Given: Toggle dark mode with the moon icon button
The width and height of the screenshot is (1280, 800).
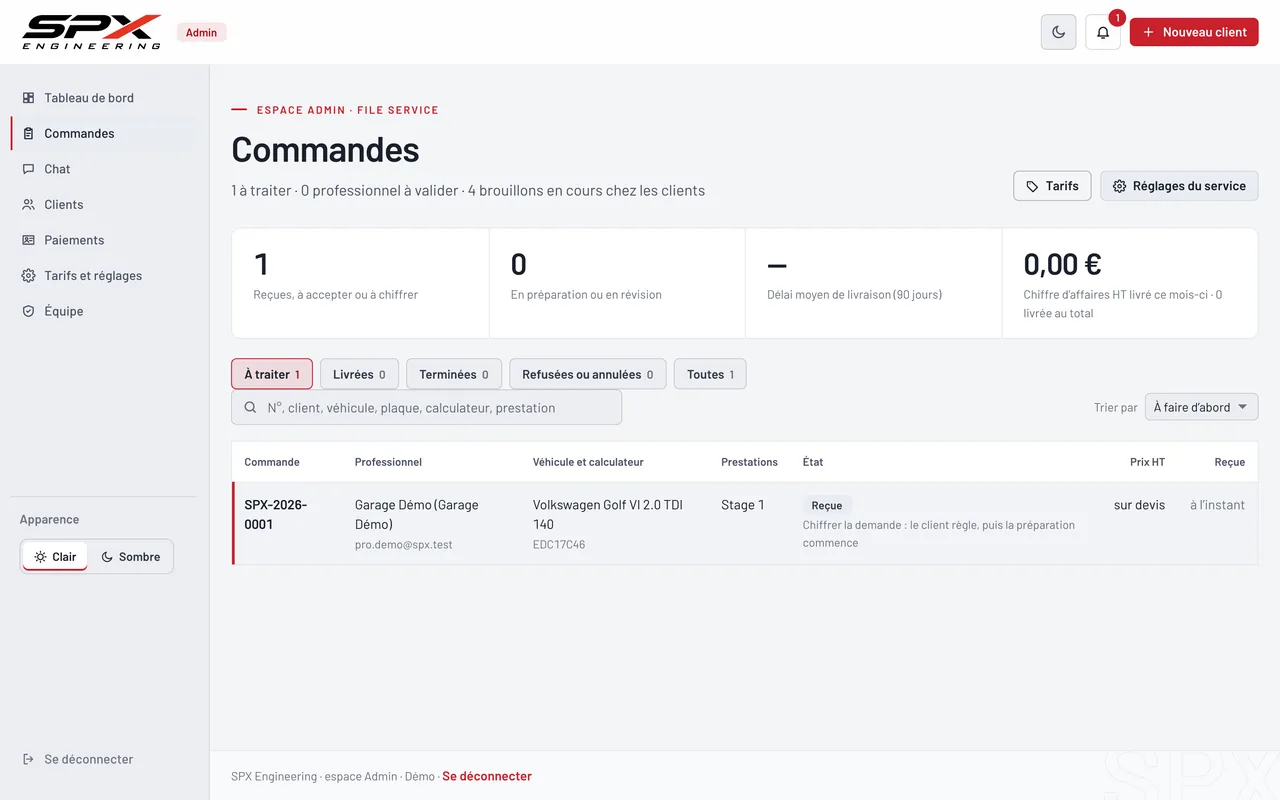Looking at the screenshot, I should coord(1059,32).
